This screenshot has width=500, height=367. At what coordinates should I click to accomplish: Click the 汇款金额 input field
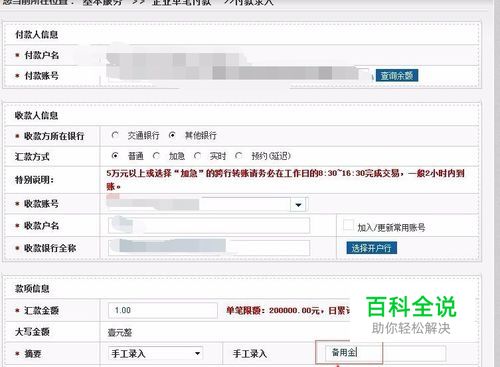coord(163,310)
